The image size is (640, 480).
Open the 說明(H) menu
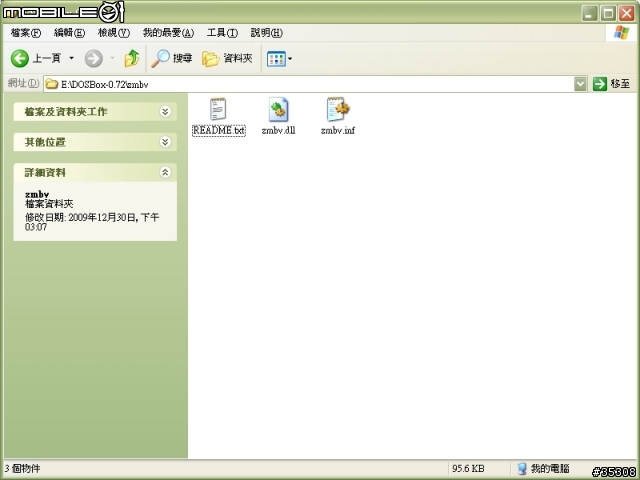point(266,33)
